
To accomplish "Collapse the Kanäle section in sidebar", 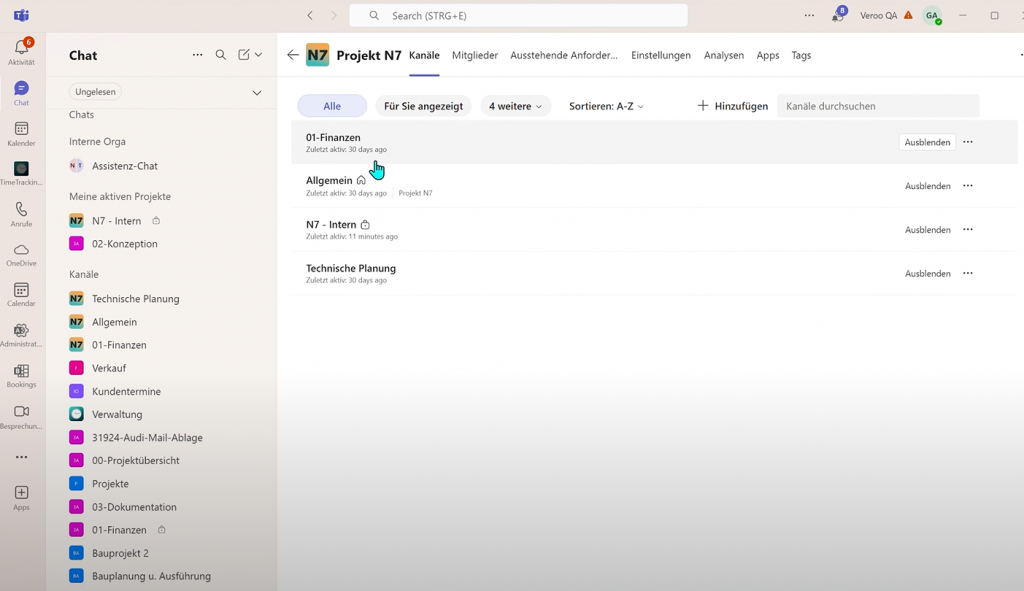I will click(84, 274).
